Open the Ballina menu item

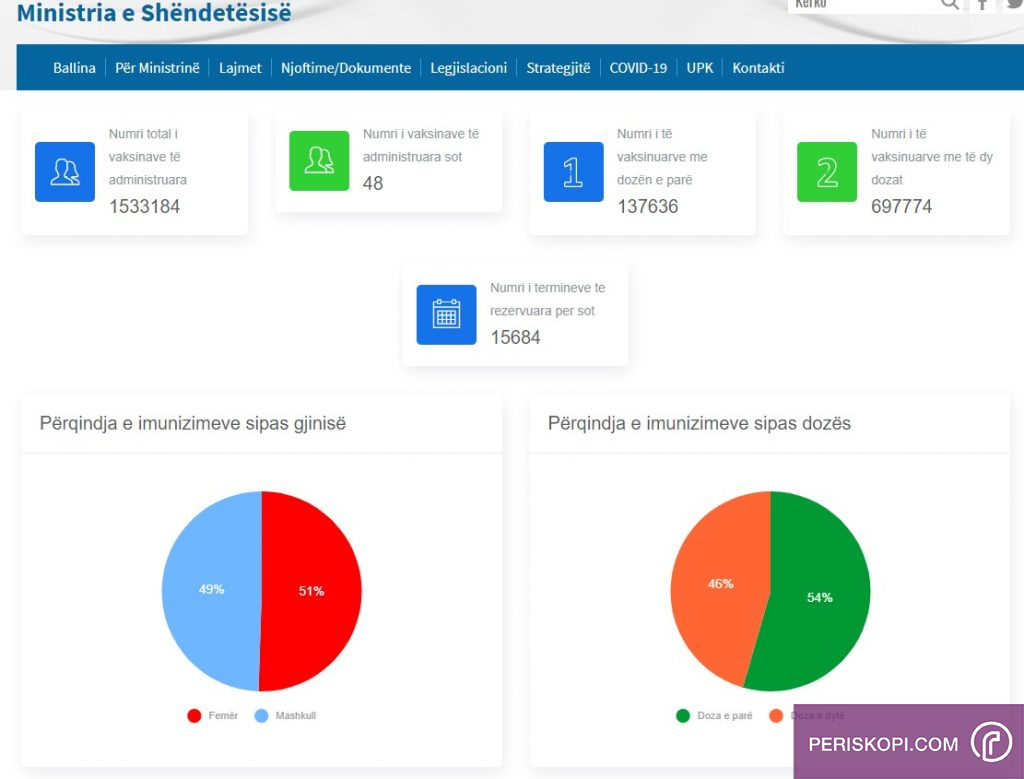(x=74, y=68)
